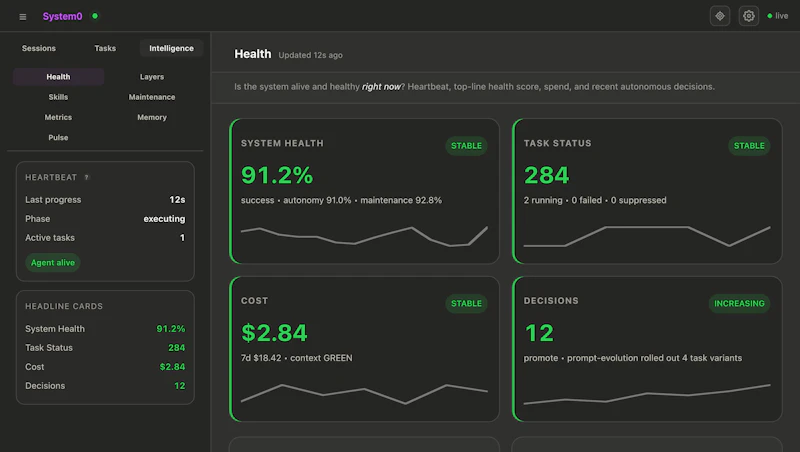This screenshot has width=800, height=452.
Task: Open the Health subsection
Action: tap(58, 77)
